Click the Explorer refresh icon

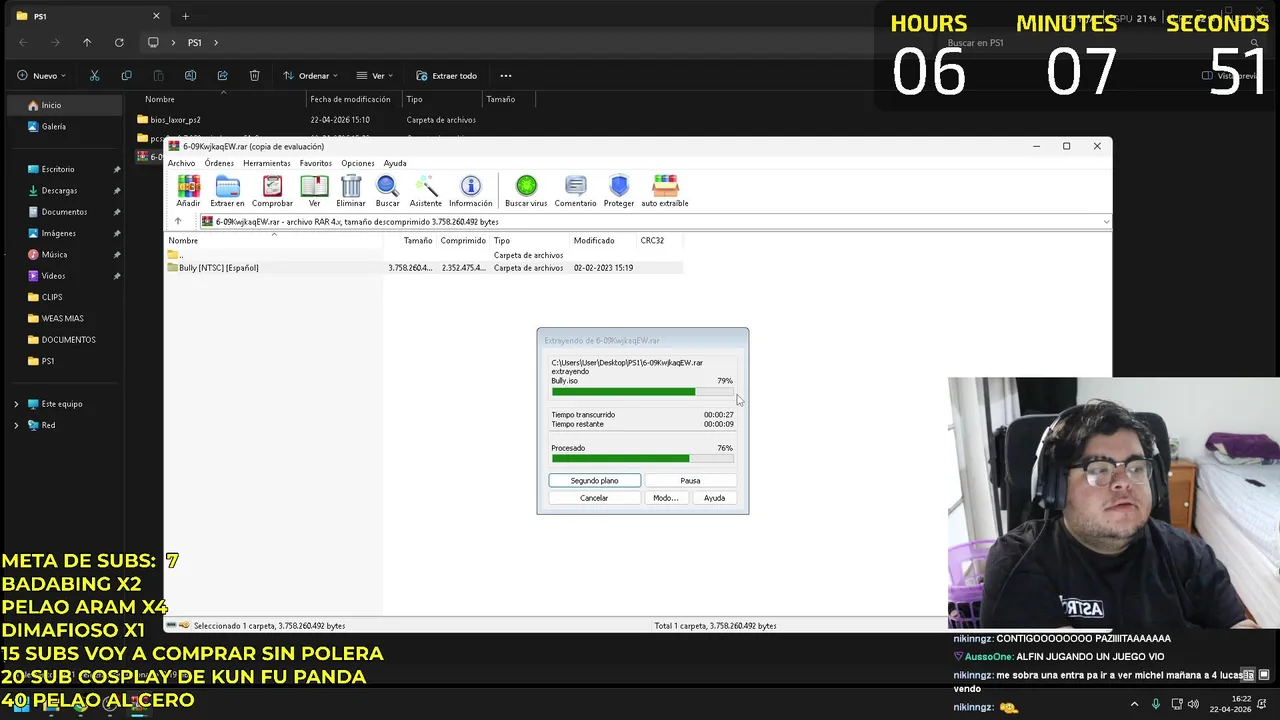coord(119,42)
